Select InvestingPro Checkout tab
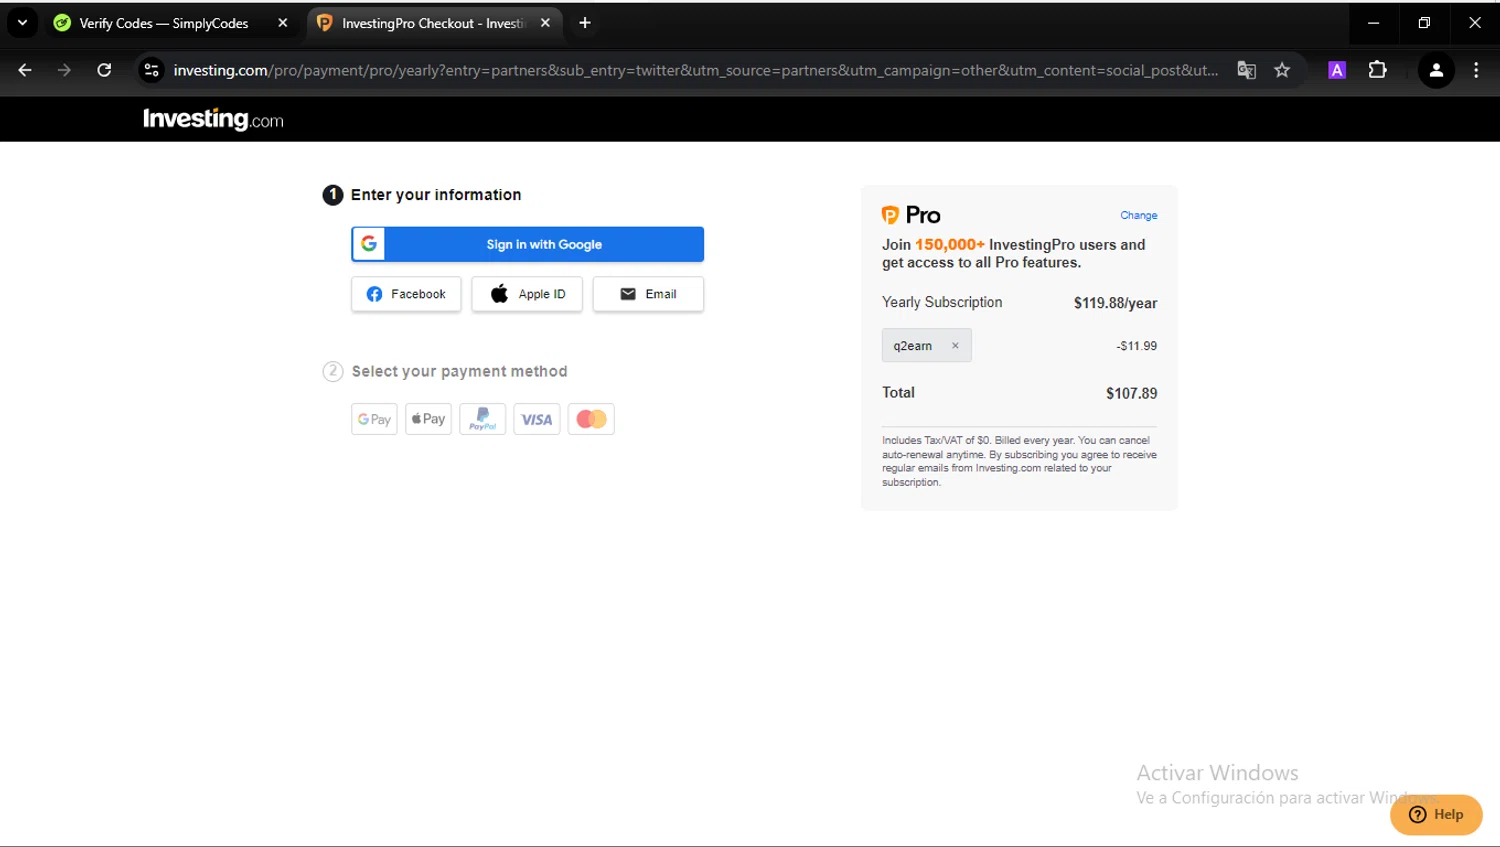 432,23
